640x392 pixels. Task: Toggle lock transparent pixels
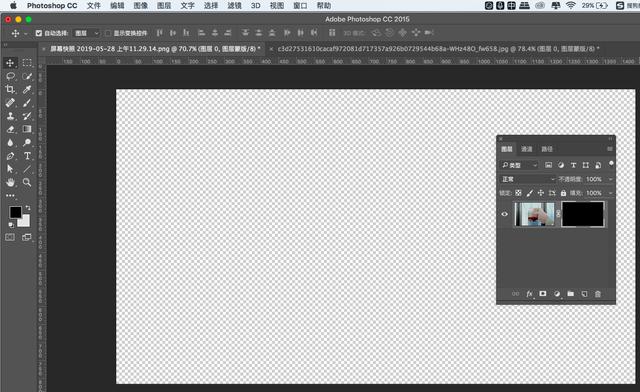pyautogui.click(x=518, y=193)
